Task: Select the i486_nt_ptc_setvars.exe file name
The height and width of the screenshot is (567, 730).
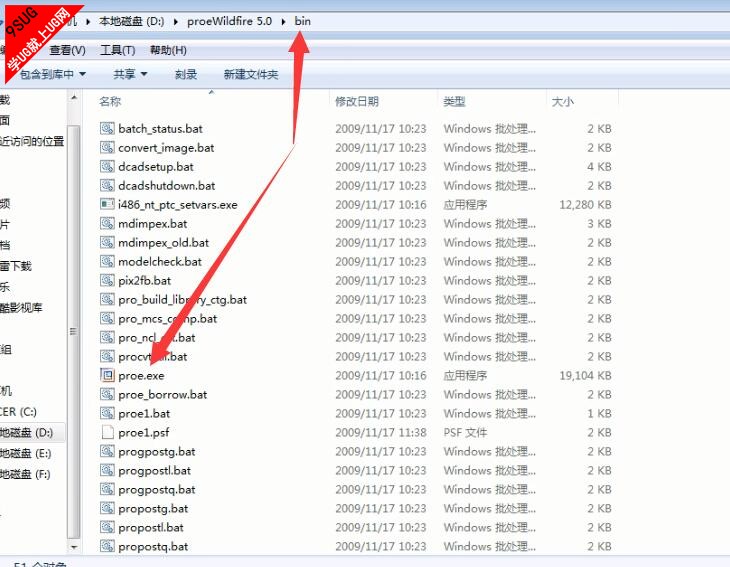Action: point(178,204)
